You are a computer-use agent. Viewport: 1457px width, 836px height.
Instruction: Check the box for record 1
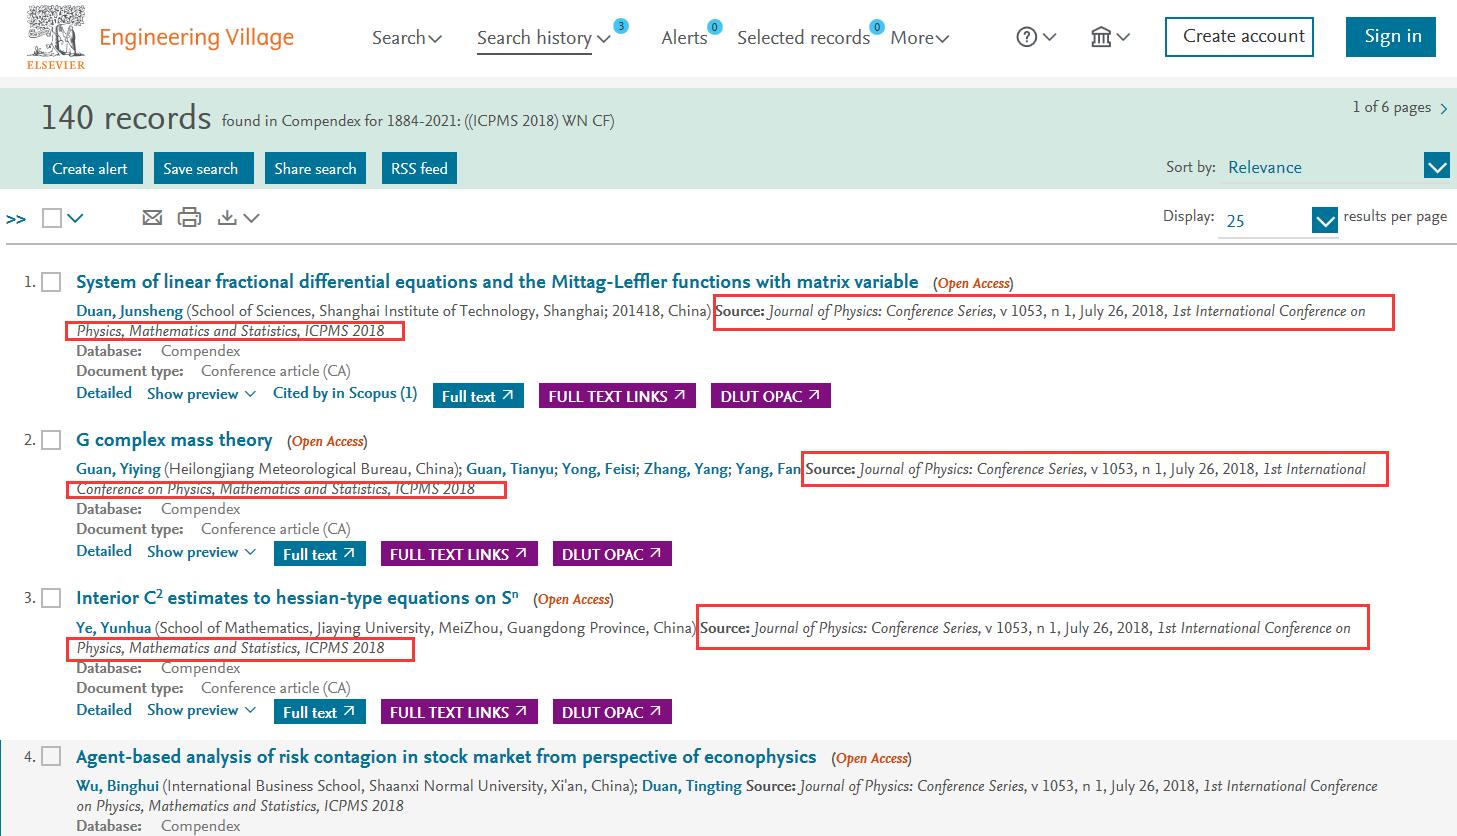coord(51,282)
